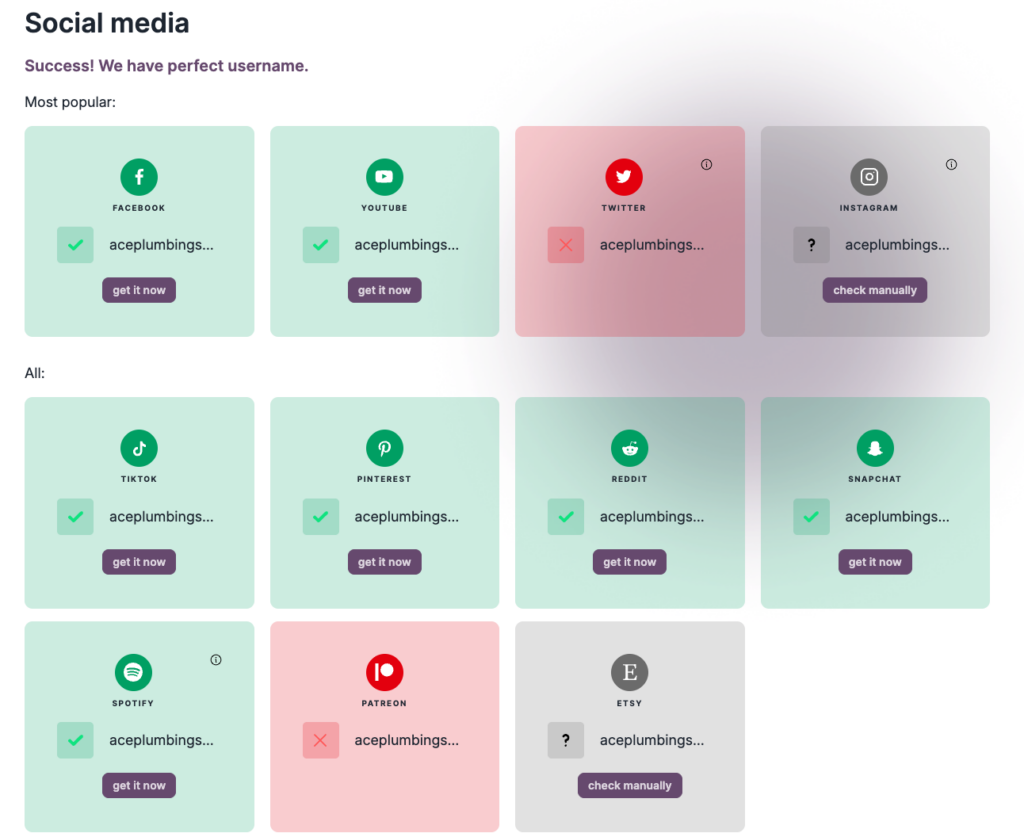The height and width of the screenshot is (833, 1024).
Task: Click the Facebook logo icon
Action: tap(139, 177)
